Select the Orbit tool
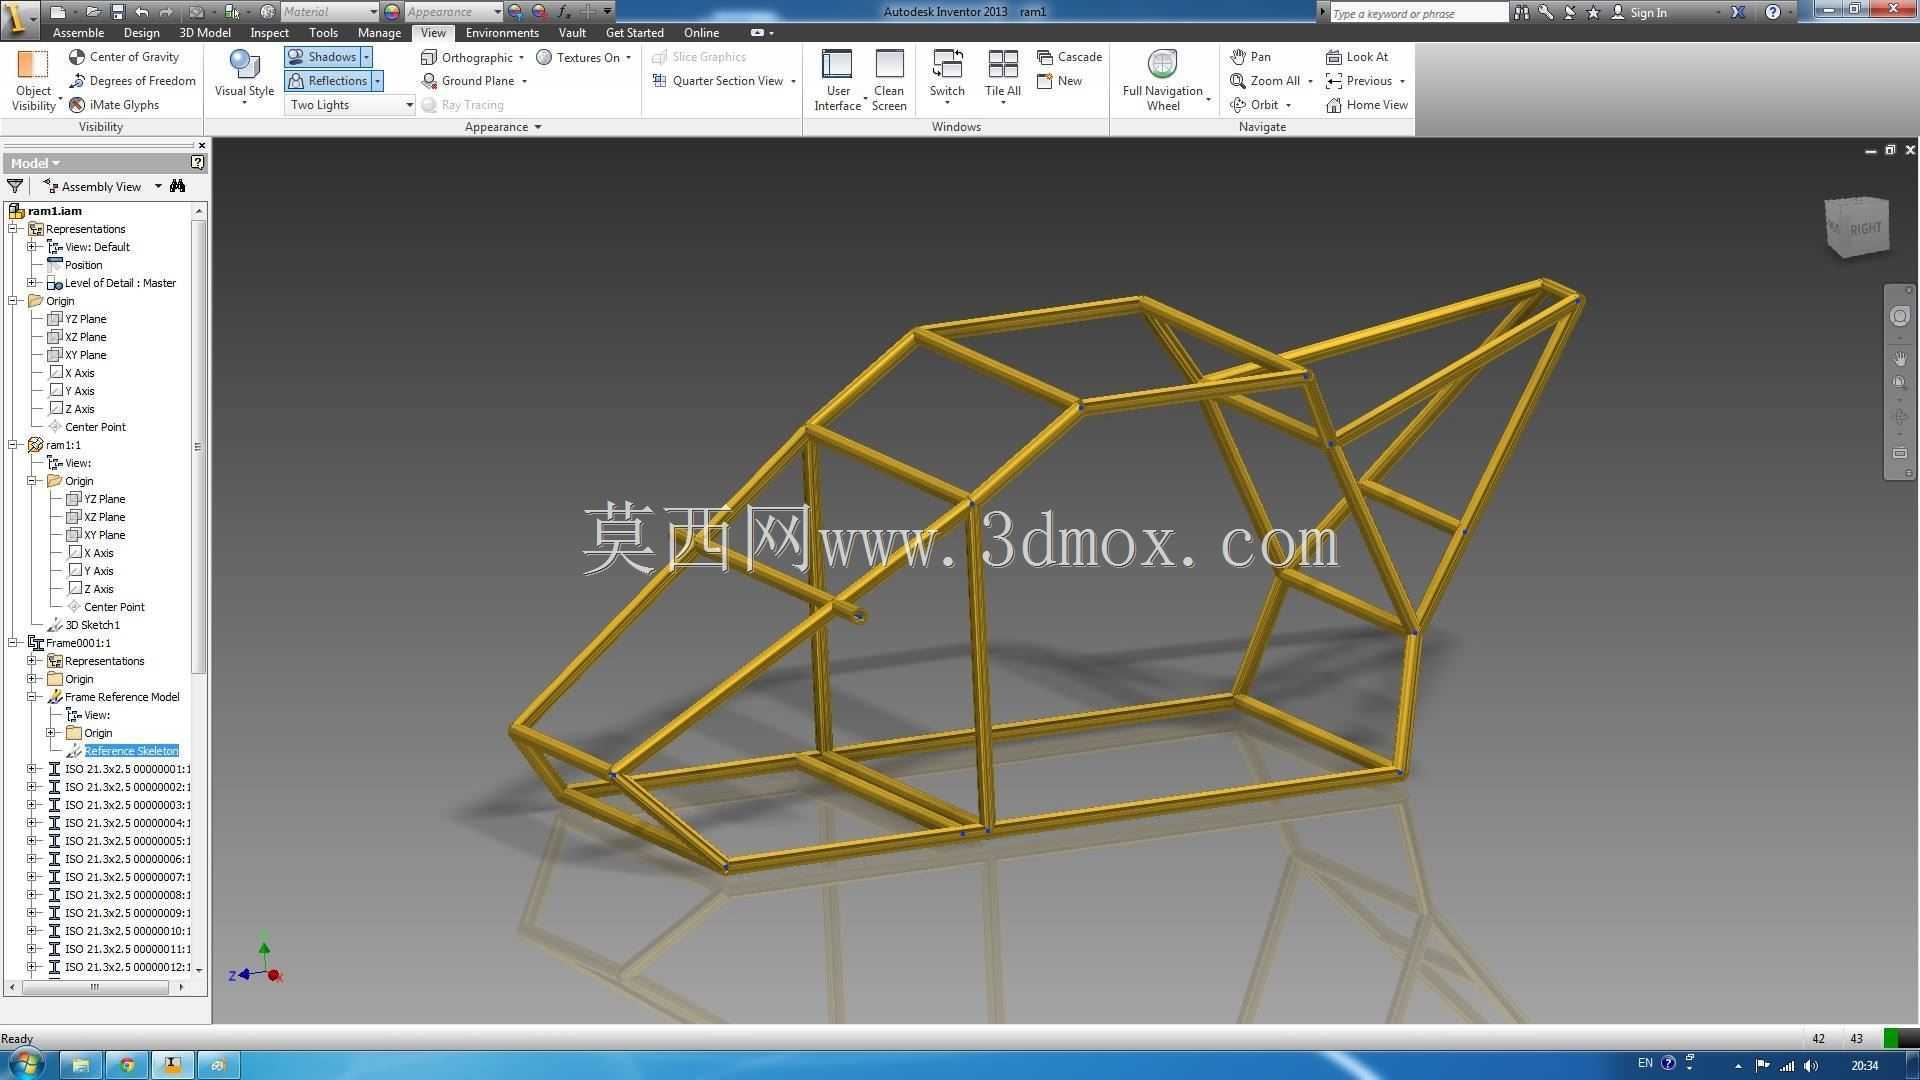 (x=1254, y=105)
